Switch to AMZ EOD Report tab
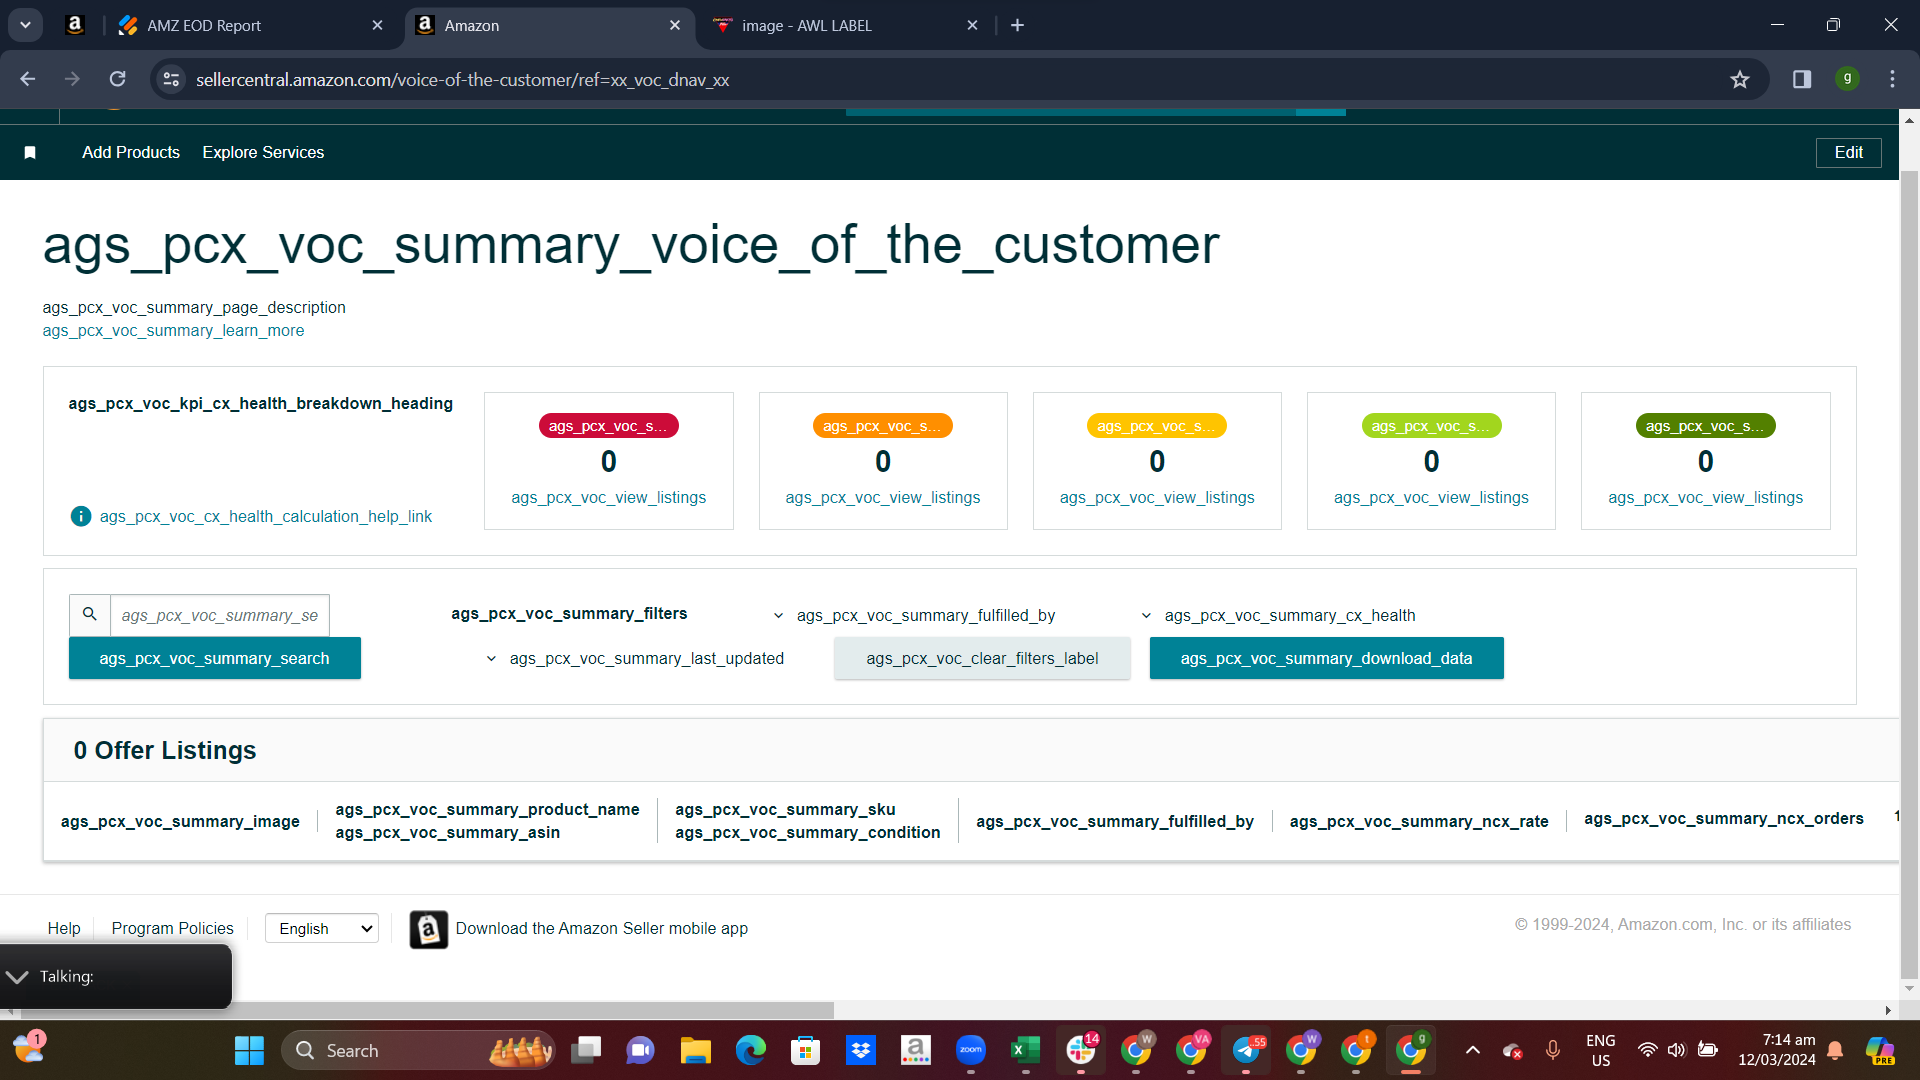Image resolution: width=1920 pixels, height=1080 pixels. [x=250, y=25]
